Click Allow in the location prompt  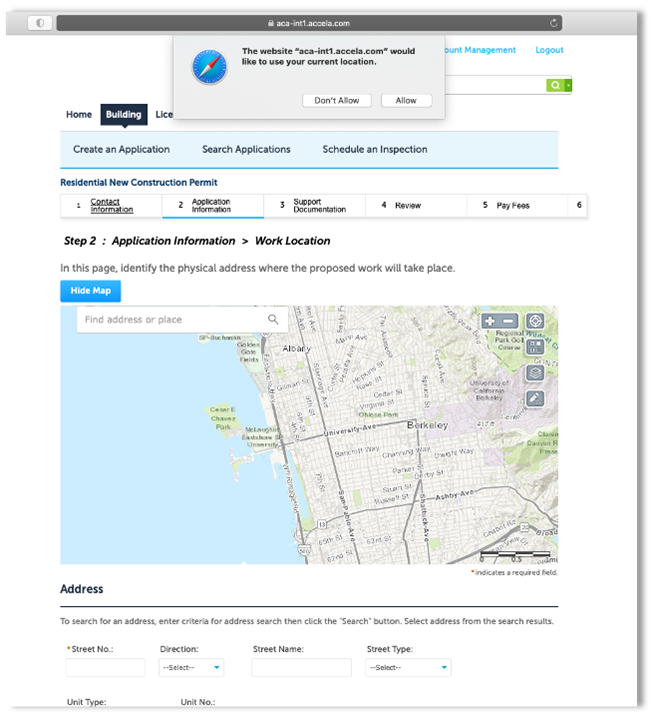(406, 100)
